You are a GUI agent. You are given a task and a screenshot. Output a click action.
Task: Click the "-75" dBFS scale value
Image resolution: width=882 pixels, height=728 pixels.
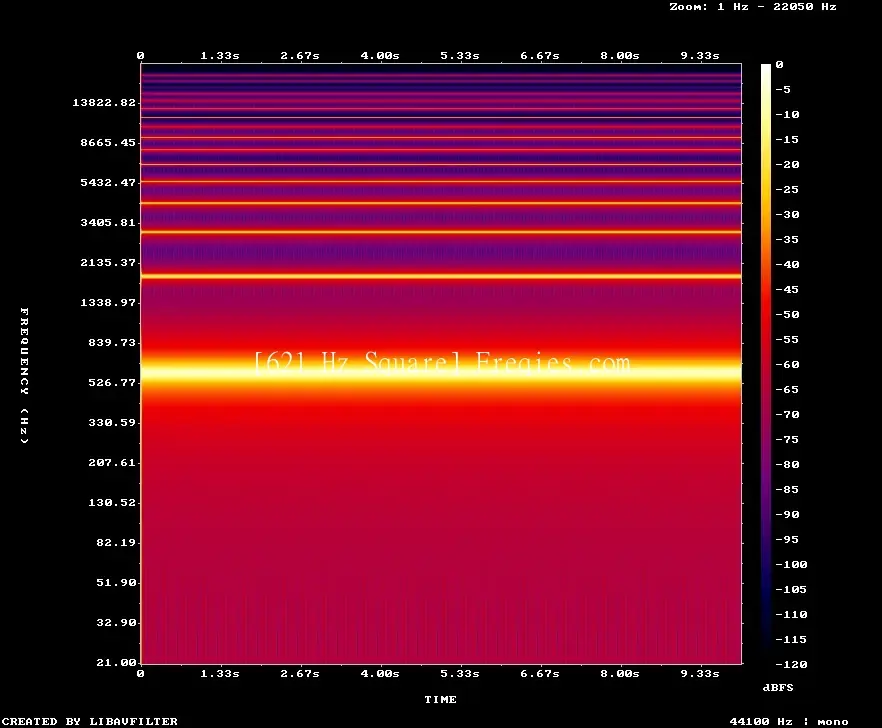click(787, 439)
